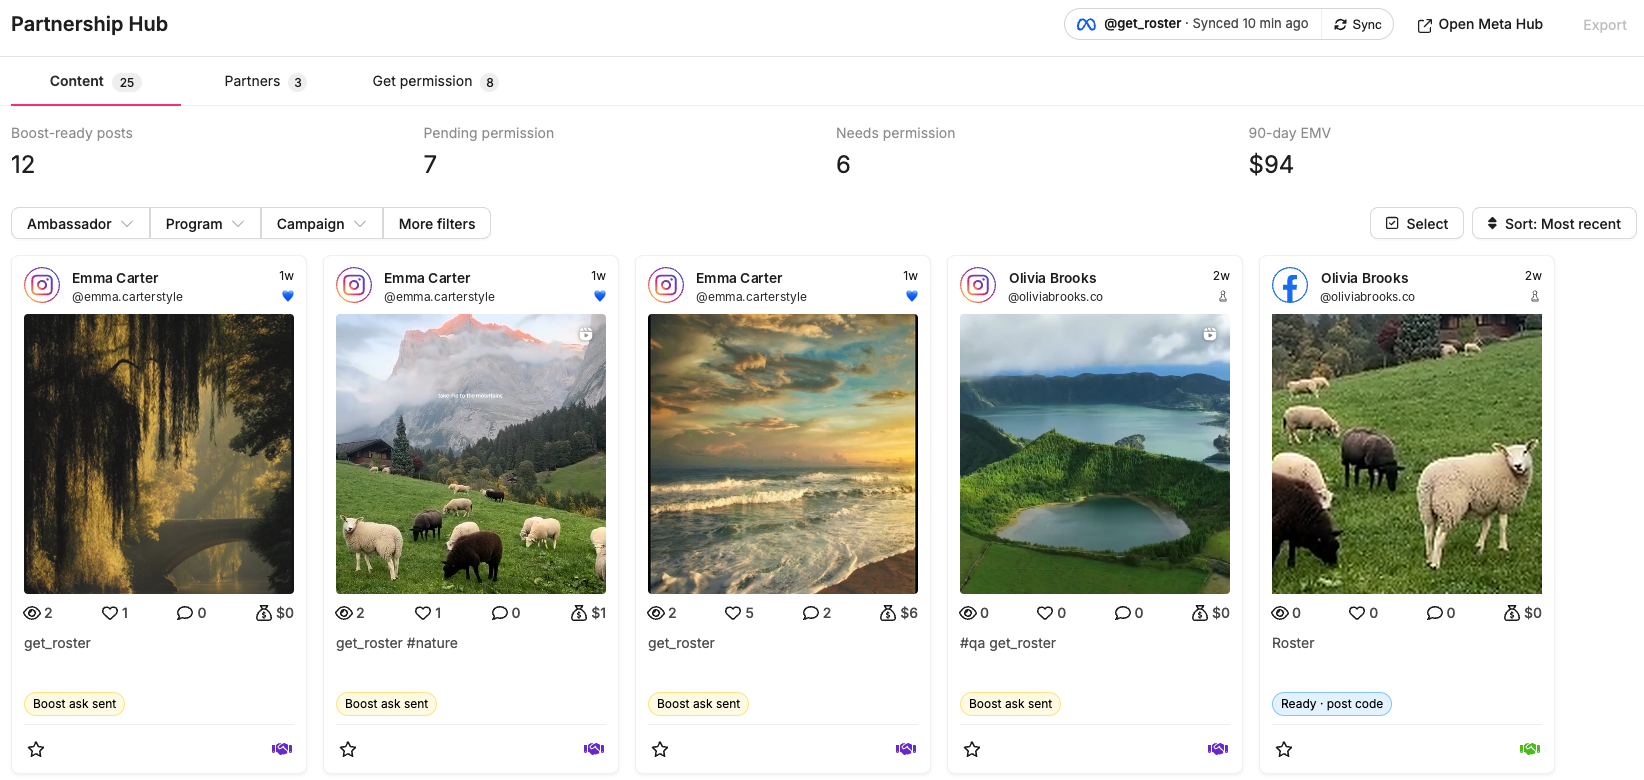This screenshot has height=780, width=1644.
Task: Toggle the star on the Facebook Roster post
Action: tap(1284, 749)
